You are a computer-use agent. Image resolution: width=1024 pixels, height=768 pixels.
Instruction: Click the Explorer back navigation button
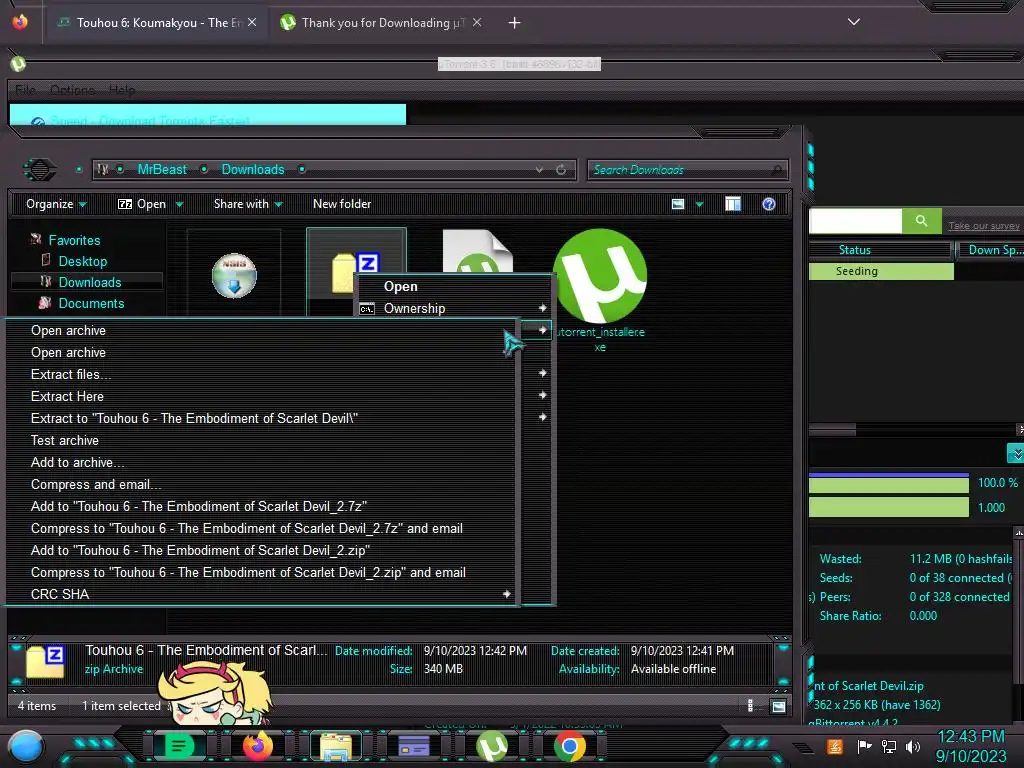[x=39, y=170]
